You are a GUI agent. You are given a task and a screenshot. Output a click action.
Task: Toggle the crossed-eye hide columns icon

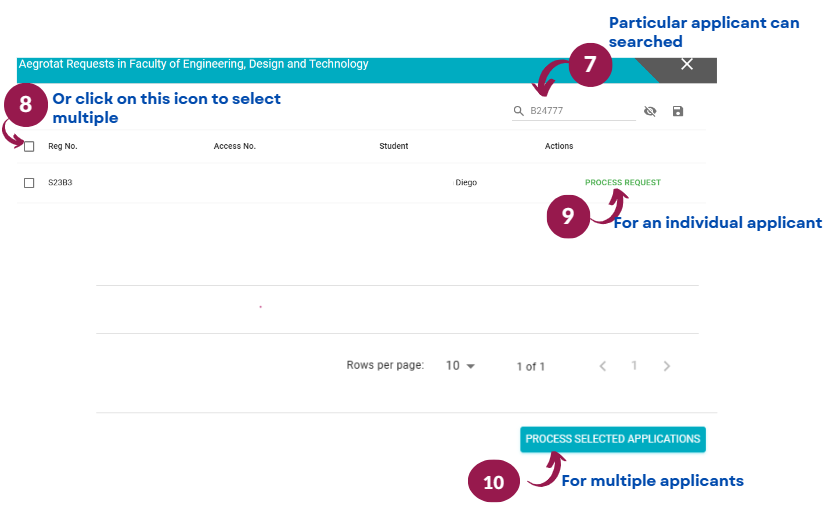tap(650, 111)
